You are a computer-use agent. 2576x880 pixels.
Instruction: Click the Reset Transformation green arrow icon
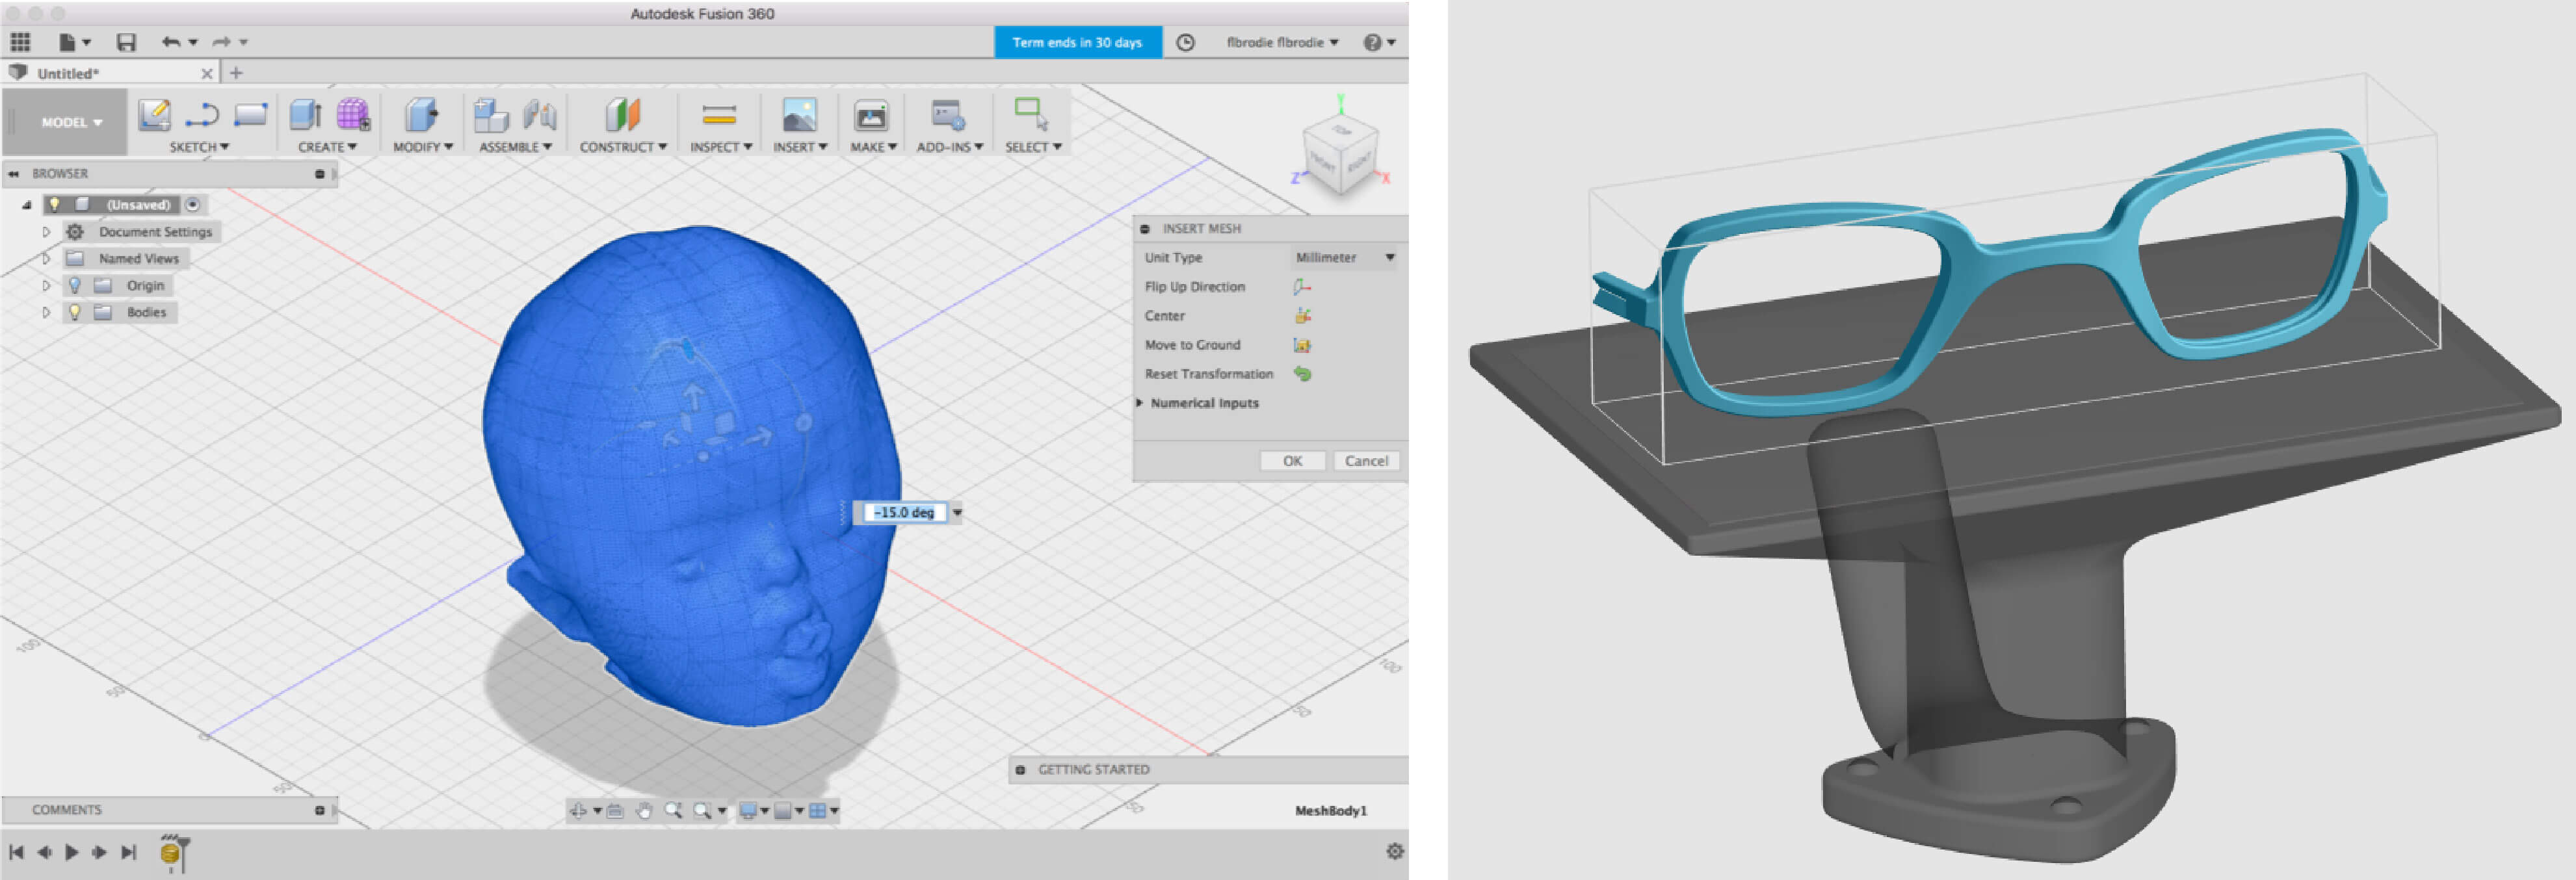point(1301,374)
